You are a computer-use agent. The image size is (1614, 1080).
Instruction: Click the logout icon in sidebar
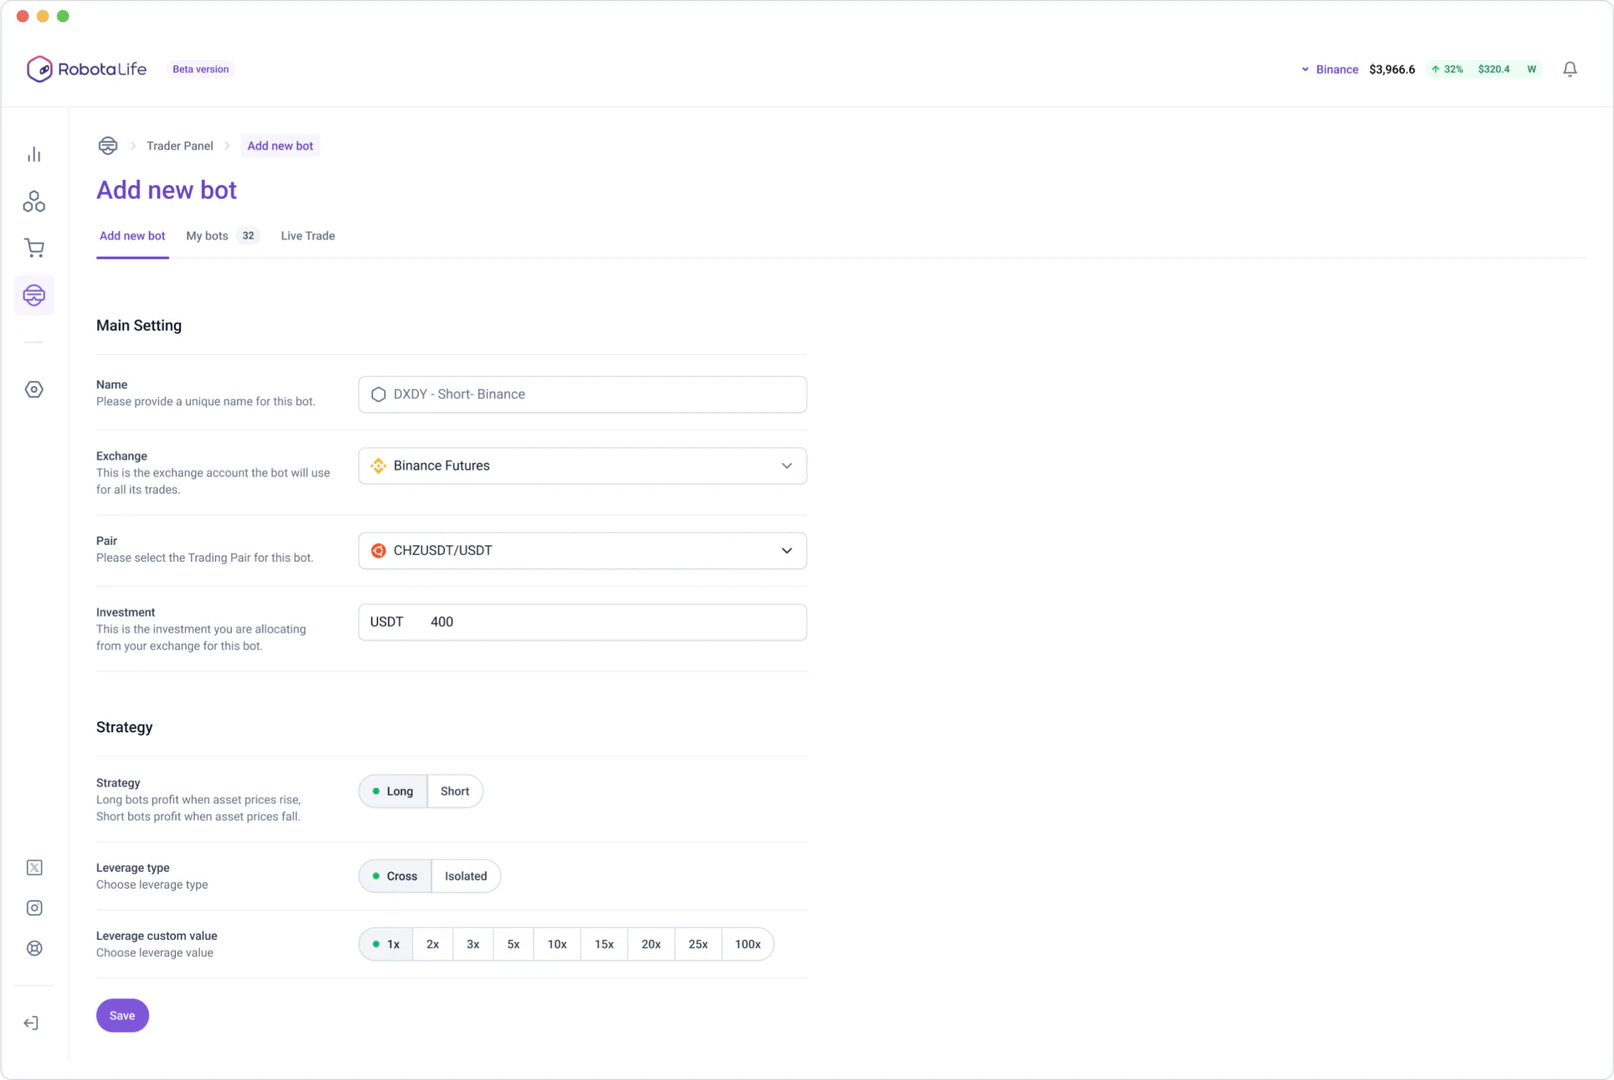[x=31, y=1023]
